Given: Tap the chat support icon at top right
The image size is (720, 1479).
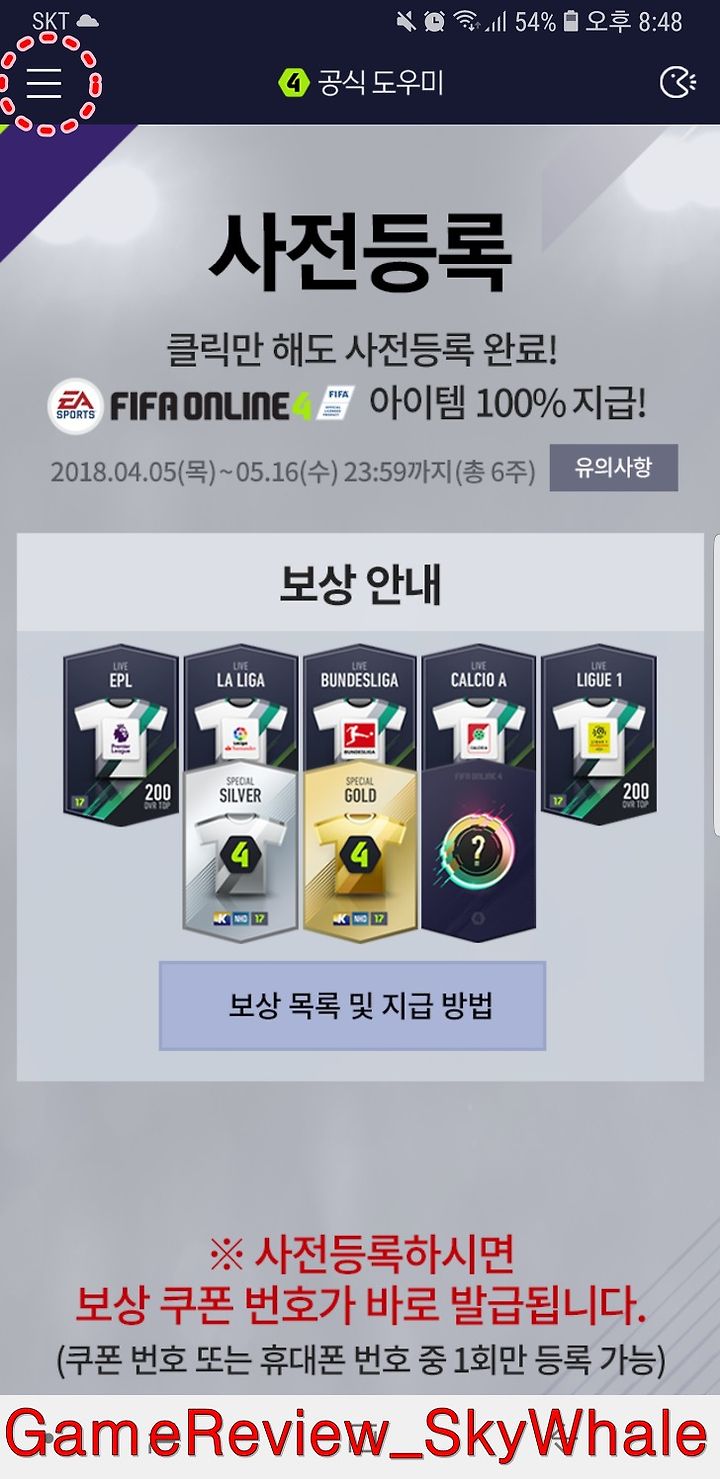Looking at the screenshot, I should (x=678, y=83).
